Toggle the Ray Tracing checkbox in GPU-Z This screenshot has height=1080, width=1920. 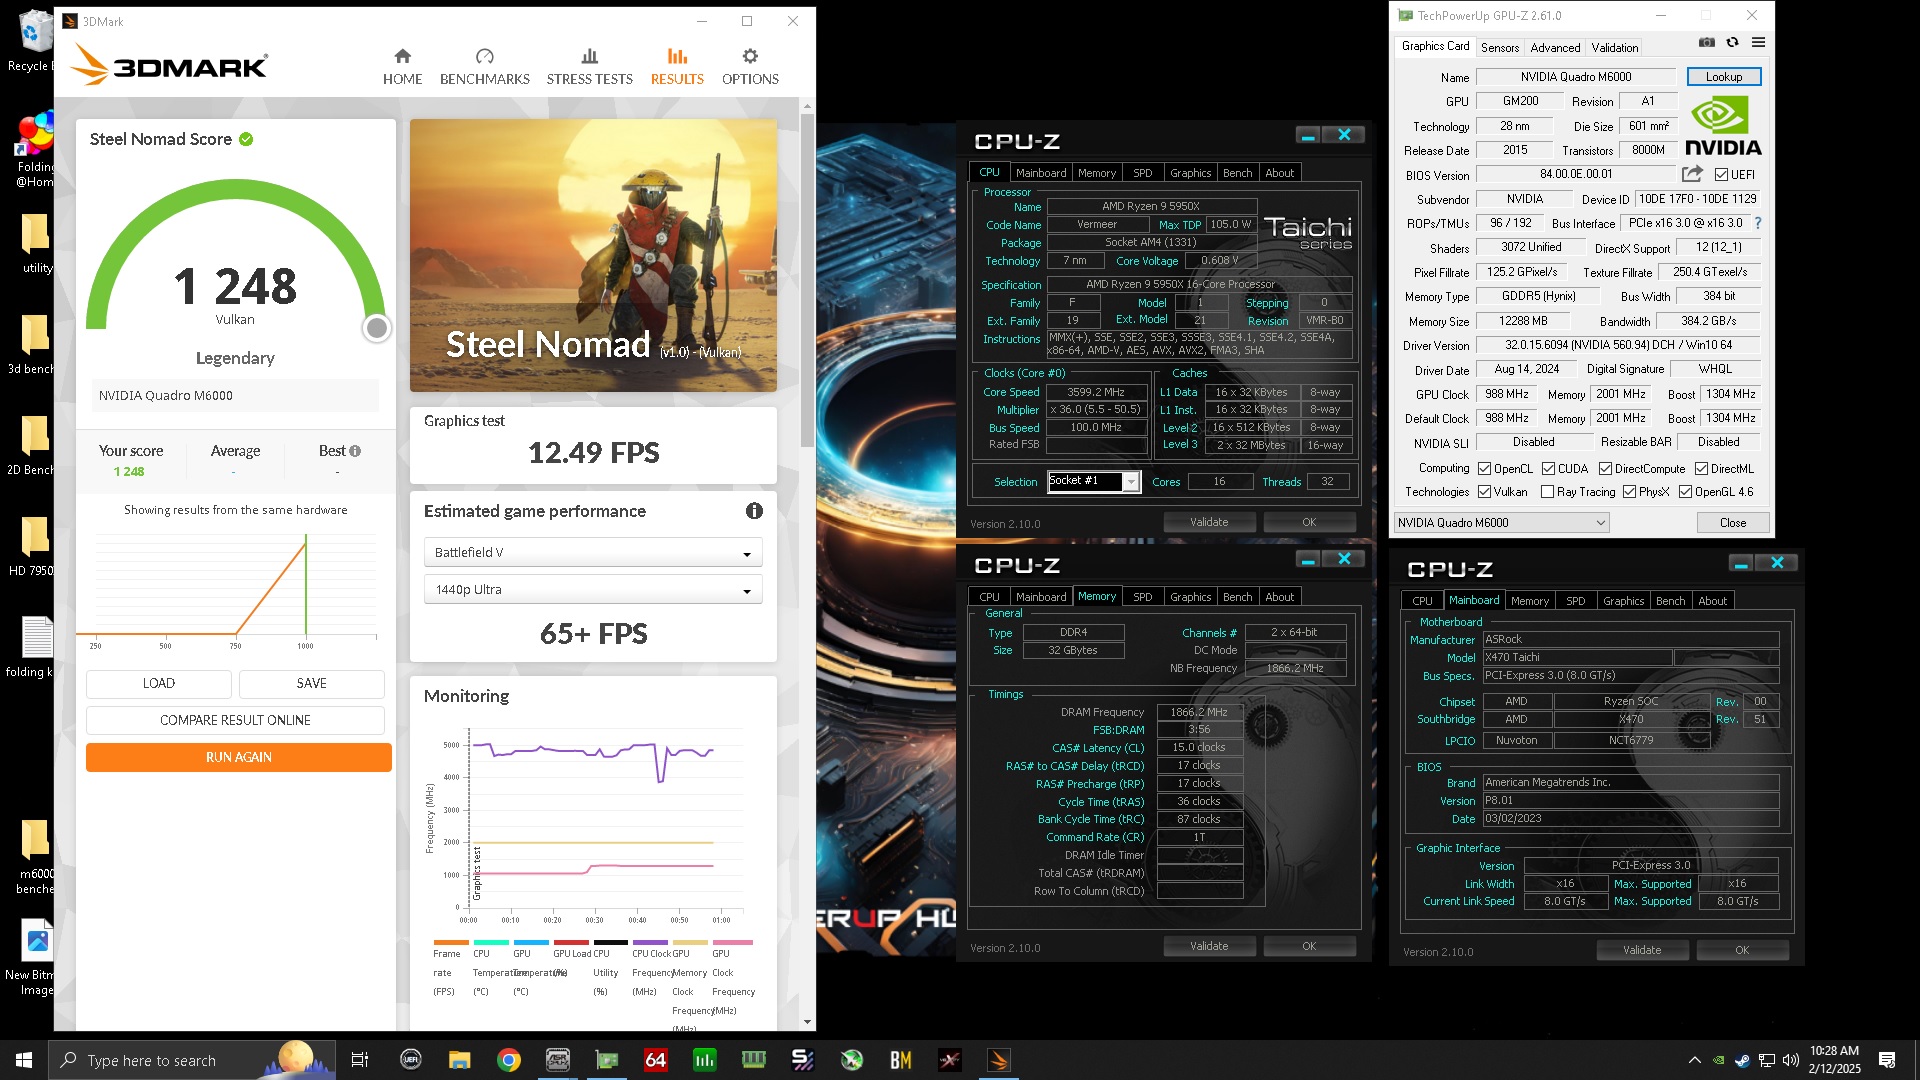click(1548, 491)
